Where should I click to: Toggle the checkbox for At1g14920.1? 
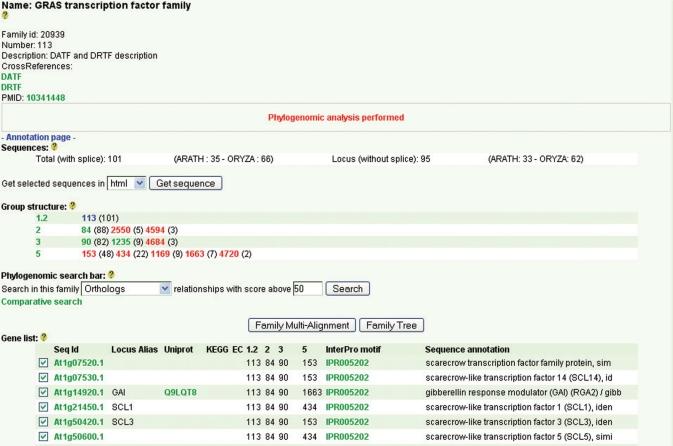click(41, 393)
